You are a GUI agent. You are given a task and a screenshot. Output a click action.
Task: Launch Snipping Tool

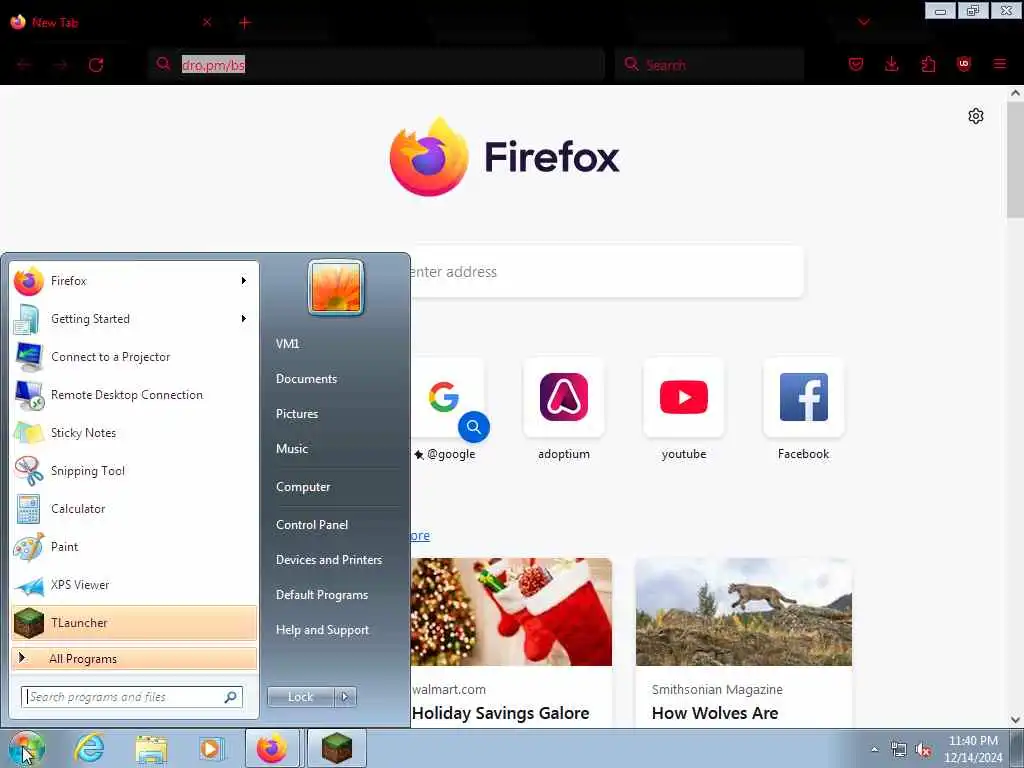(x=135, y=471)
